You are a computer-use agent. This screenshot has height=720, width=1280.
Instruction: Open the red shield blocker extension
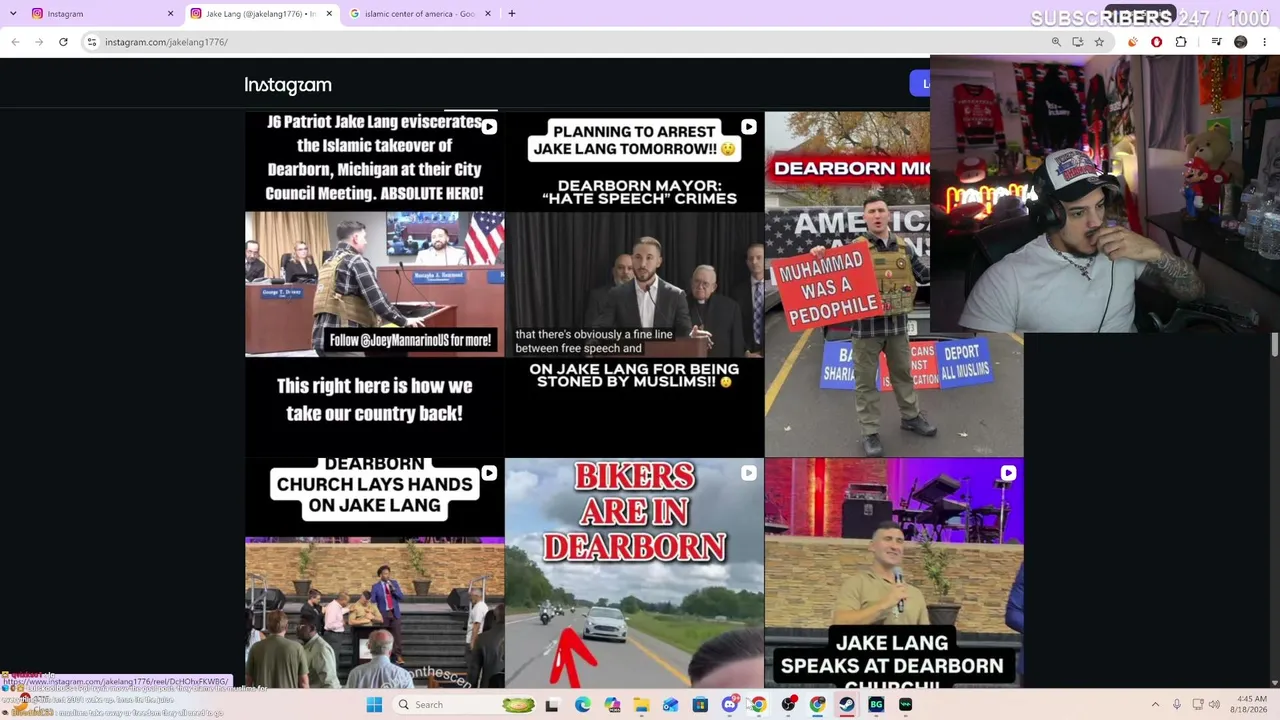point(1156,42)
